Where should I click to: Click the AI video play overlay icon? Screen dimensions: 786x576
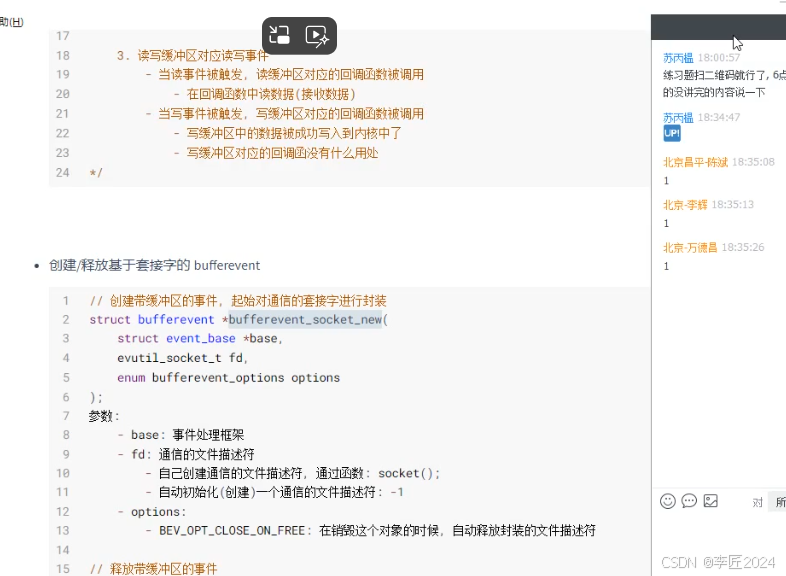click(x=317, y=36)
